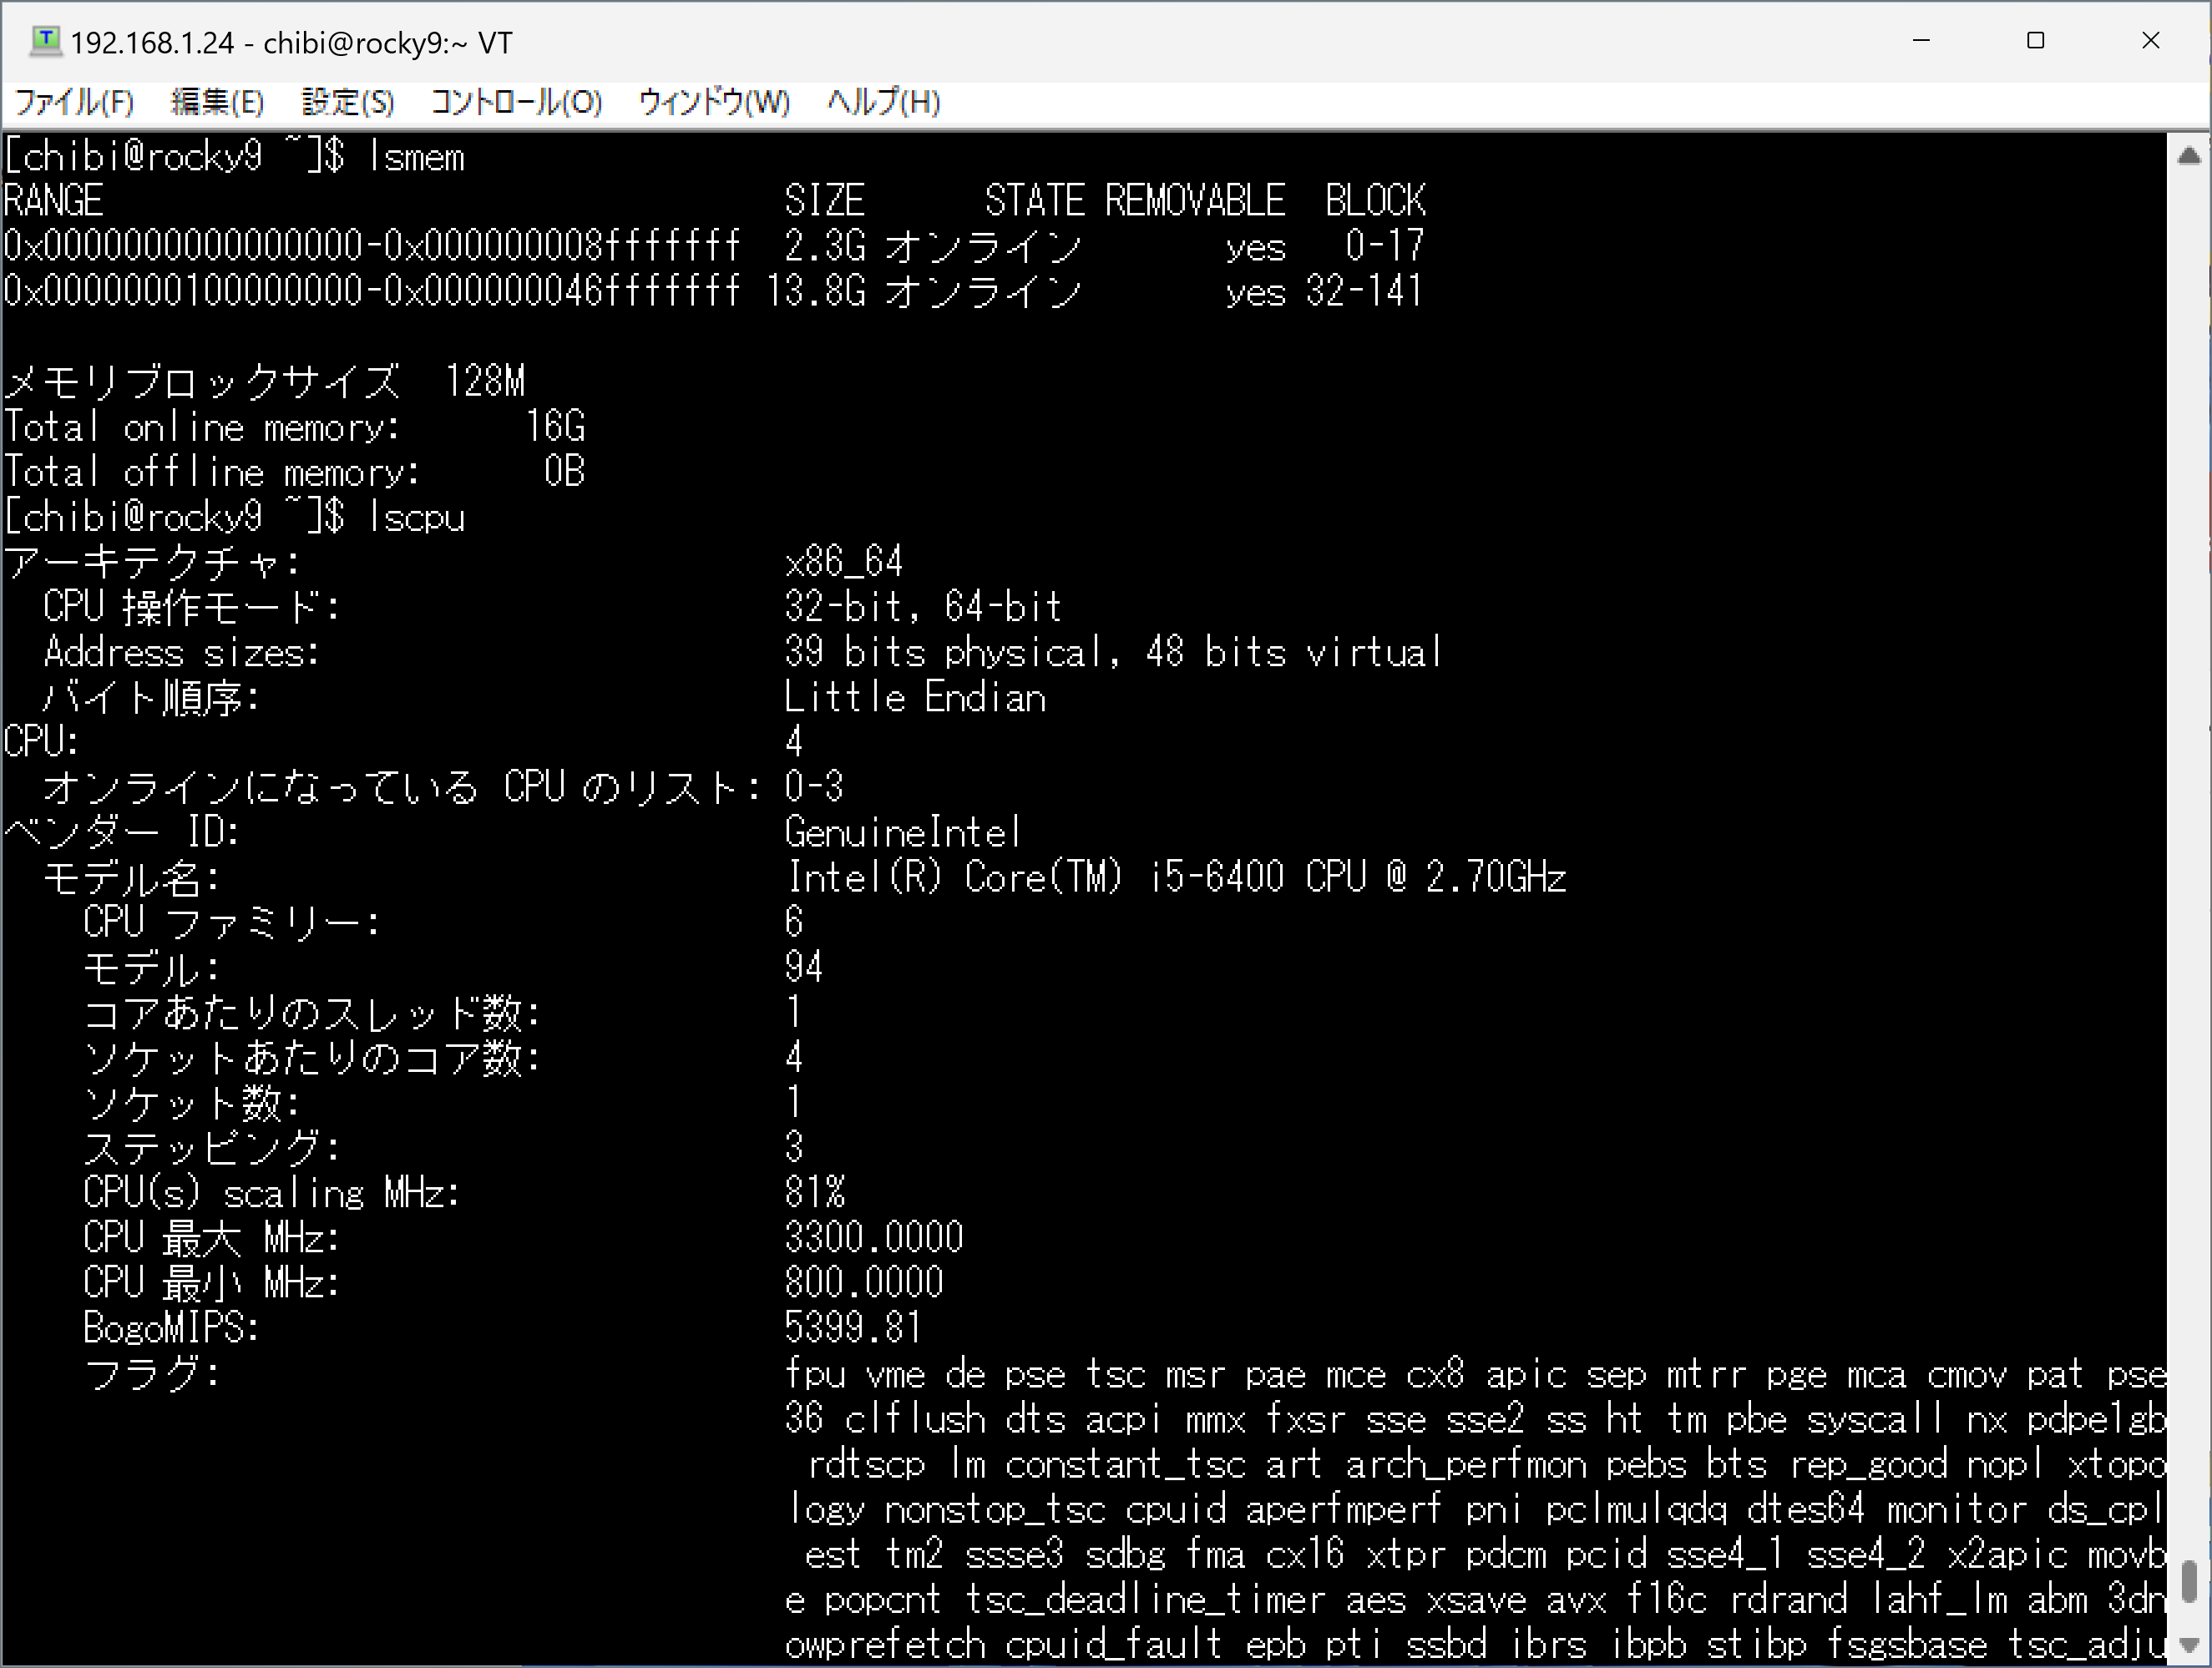
Task: Close the Tera Term window
Action: coord(2151,41)
